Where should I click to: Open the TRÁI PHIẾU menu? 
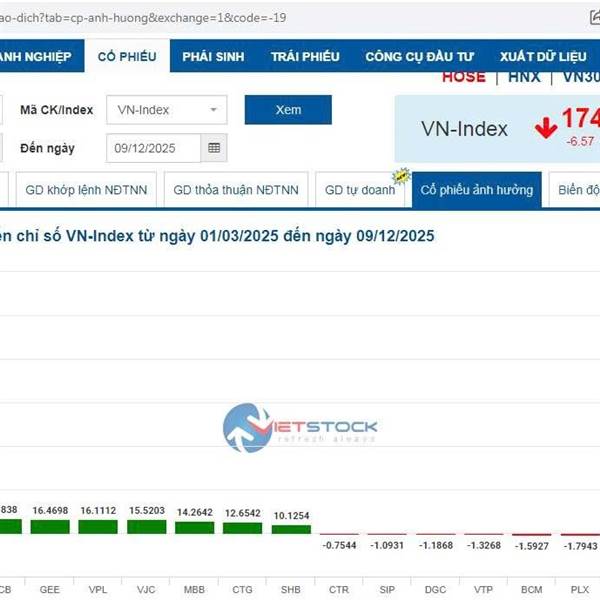tap(305, 57)
